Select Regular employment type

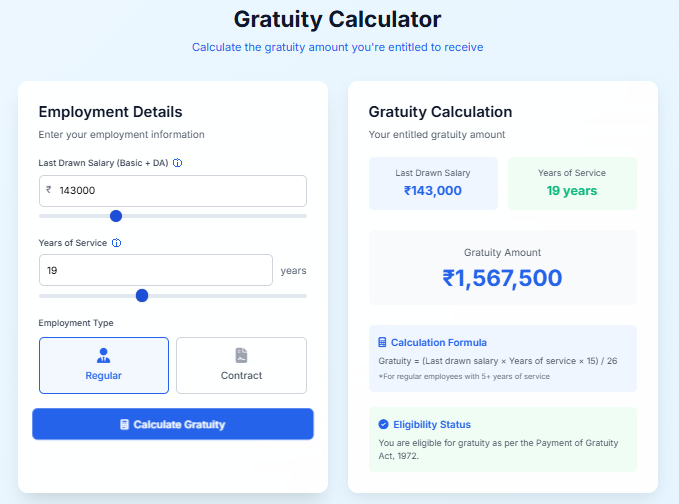coord(104,366)
